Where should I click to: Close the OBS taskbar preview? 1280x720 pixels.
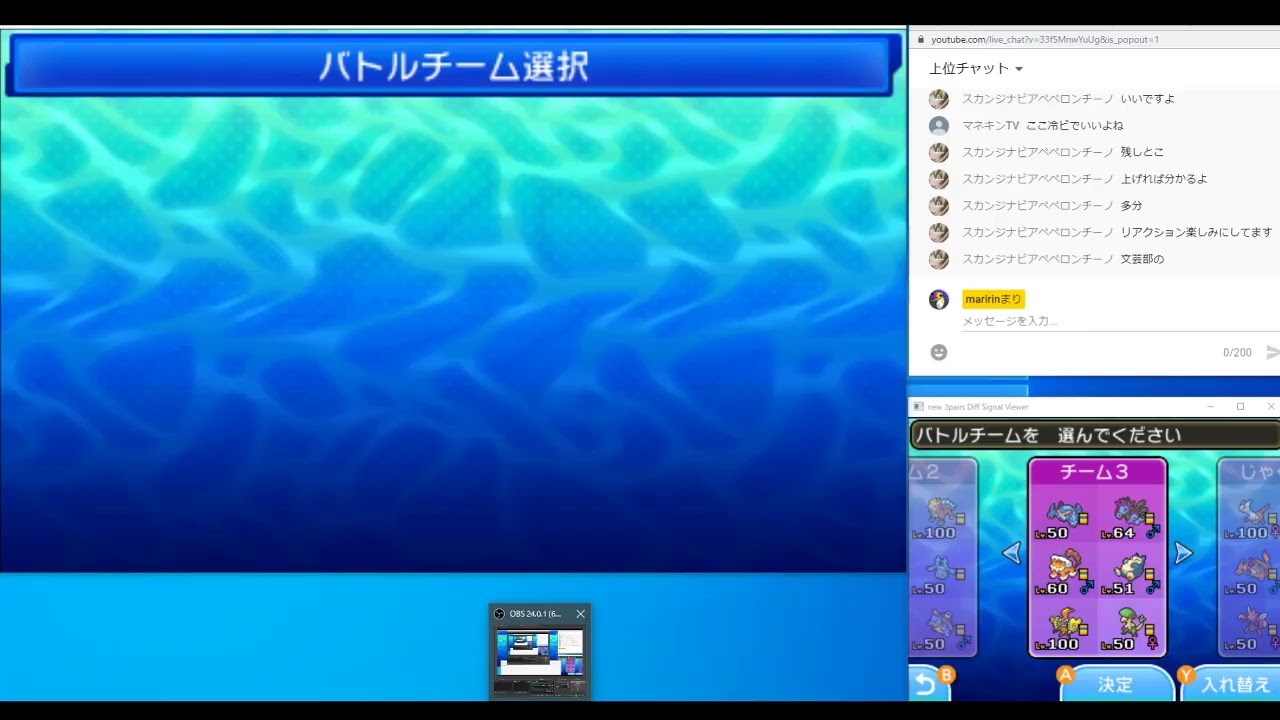(x=580, y=614)
